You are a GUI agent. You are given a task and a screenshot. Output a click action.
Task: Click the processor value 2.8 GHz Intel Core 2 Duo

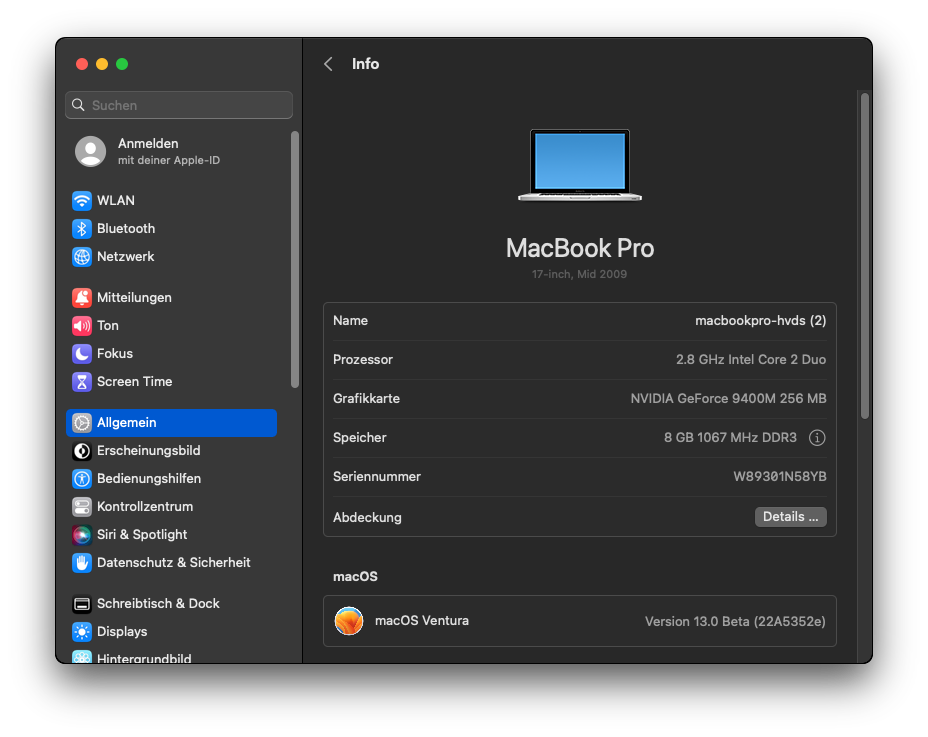pos(751,359)
